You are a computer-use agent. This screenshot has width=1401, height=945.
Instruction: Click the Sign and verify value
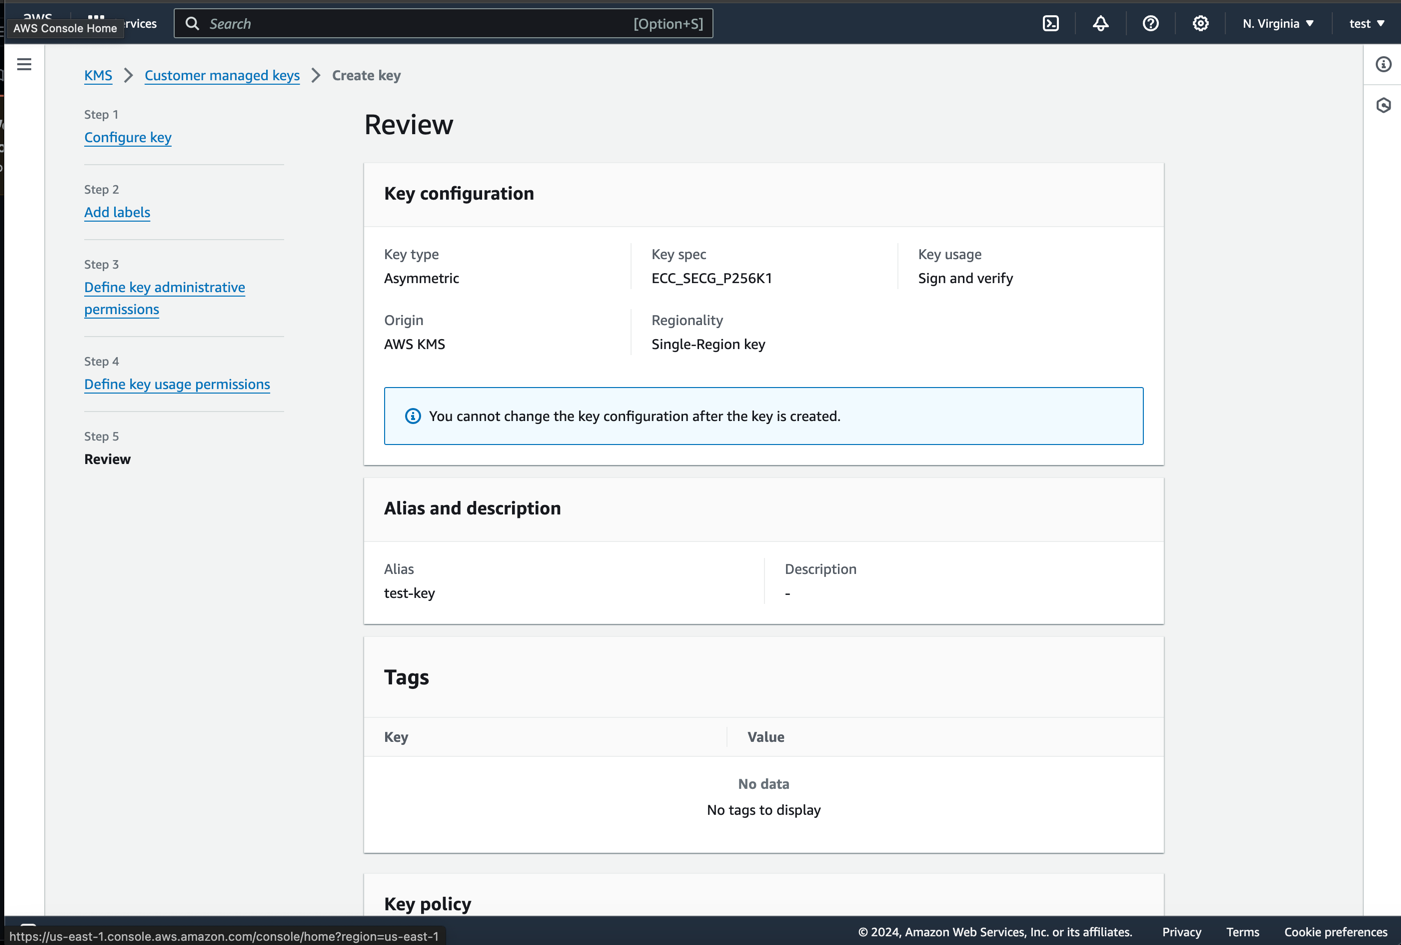tap(966, 278)
